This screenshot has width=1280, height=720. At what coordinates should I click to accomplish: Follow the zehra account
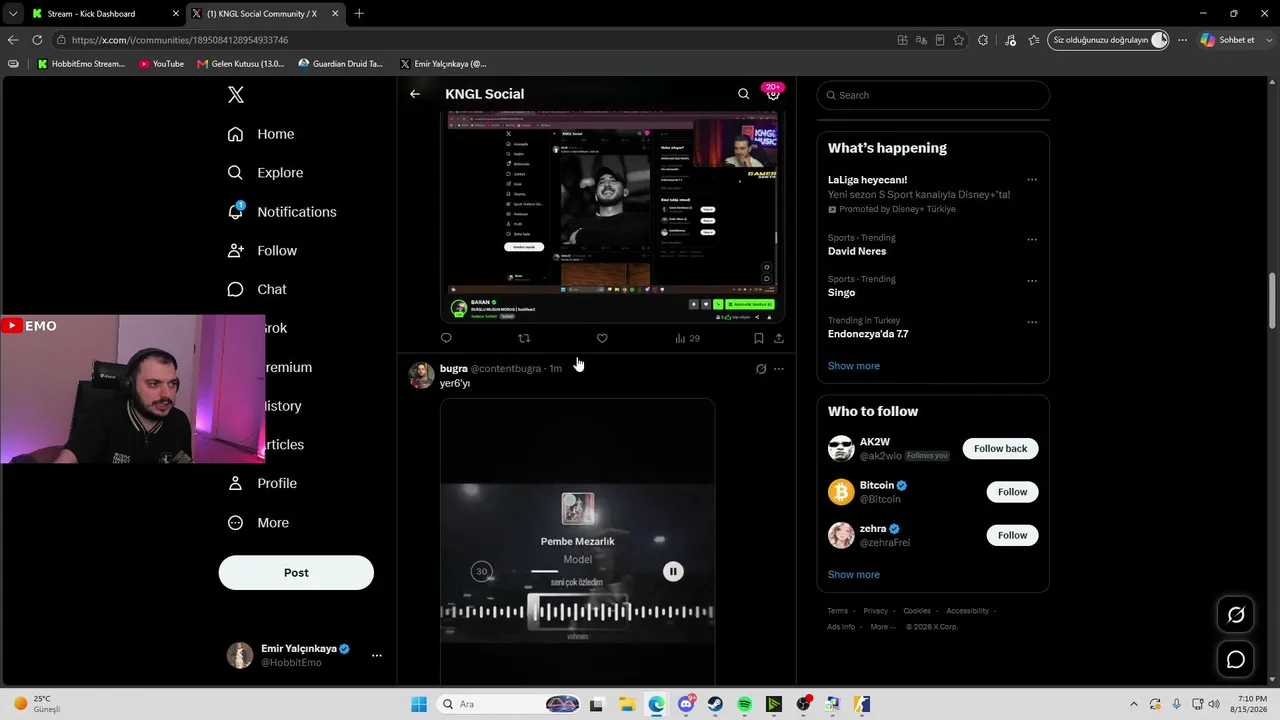pos(1012,535)
